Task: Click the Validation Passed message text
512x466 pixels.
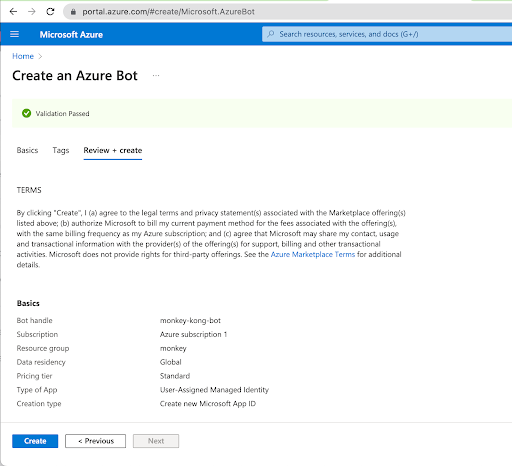Action: 62,114
